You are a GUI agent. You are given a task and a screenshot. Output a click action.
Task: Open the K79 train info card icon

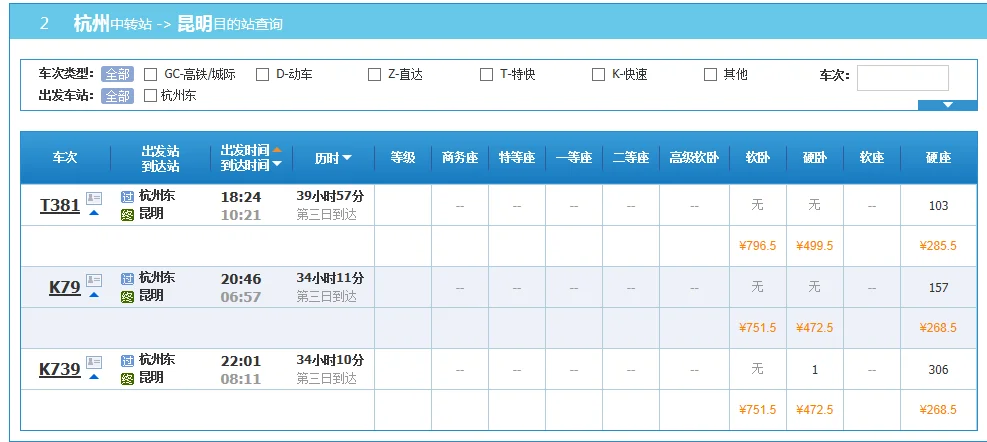pyautogui.click(x=94, y=280)
